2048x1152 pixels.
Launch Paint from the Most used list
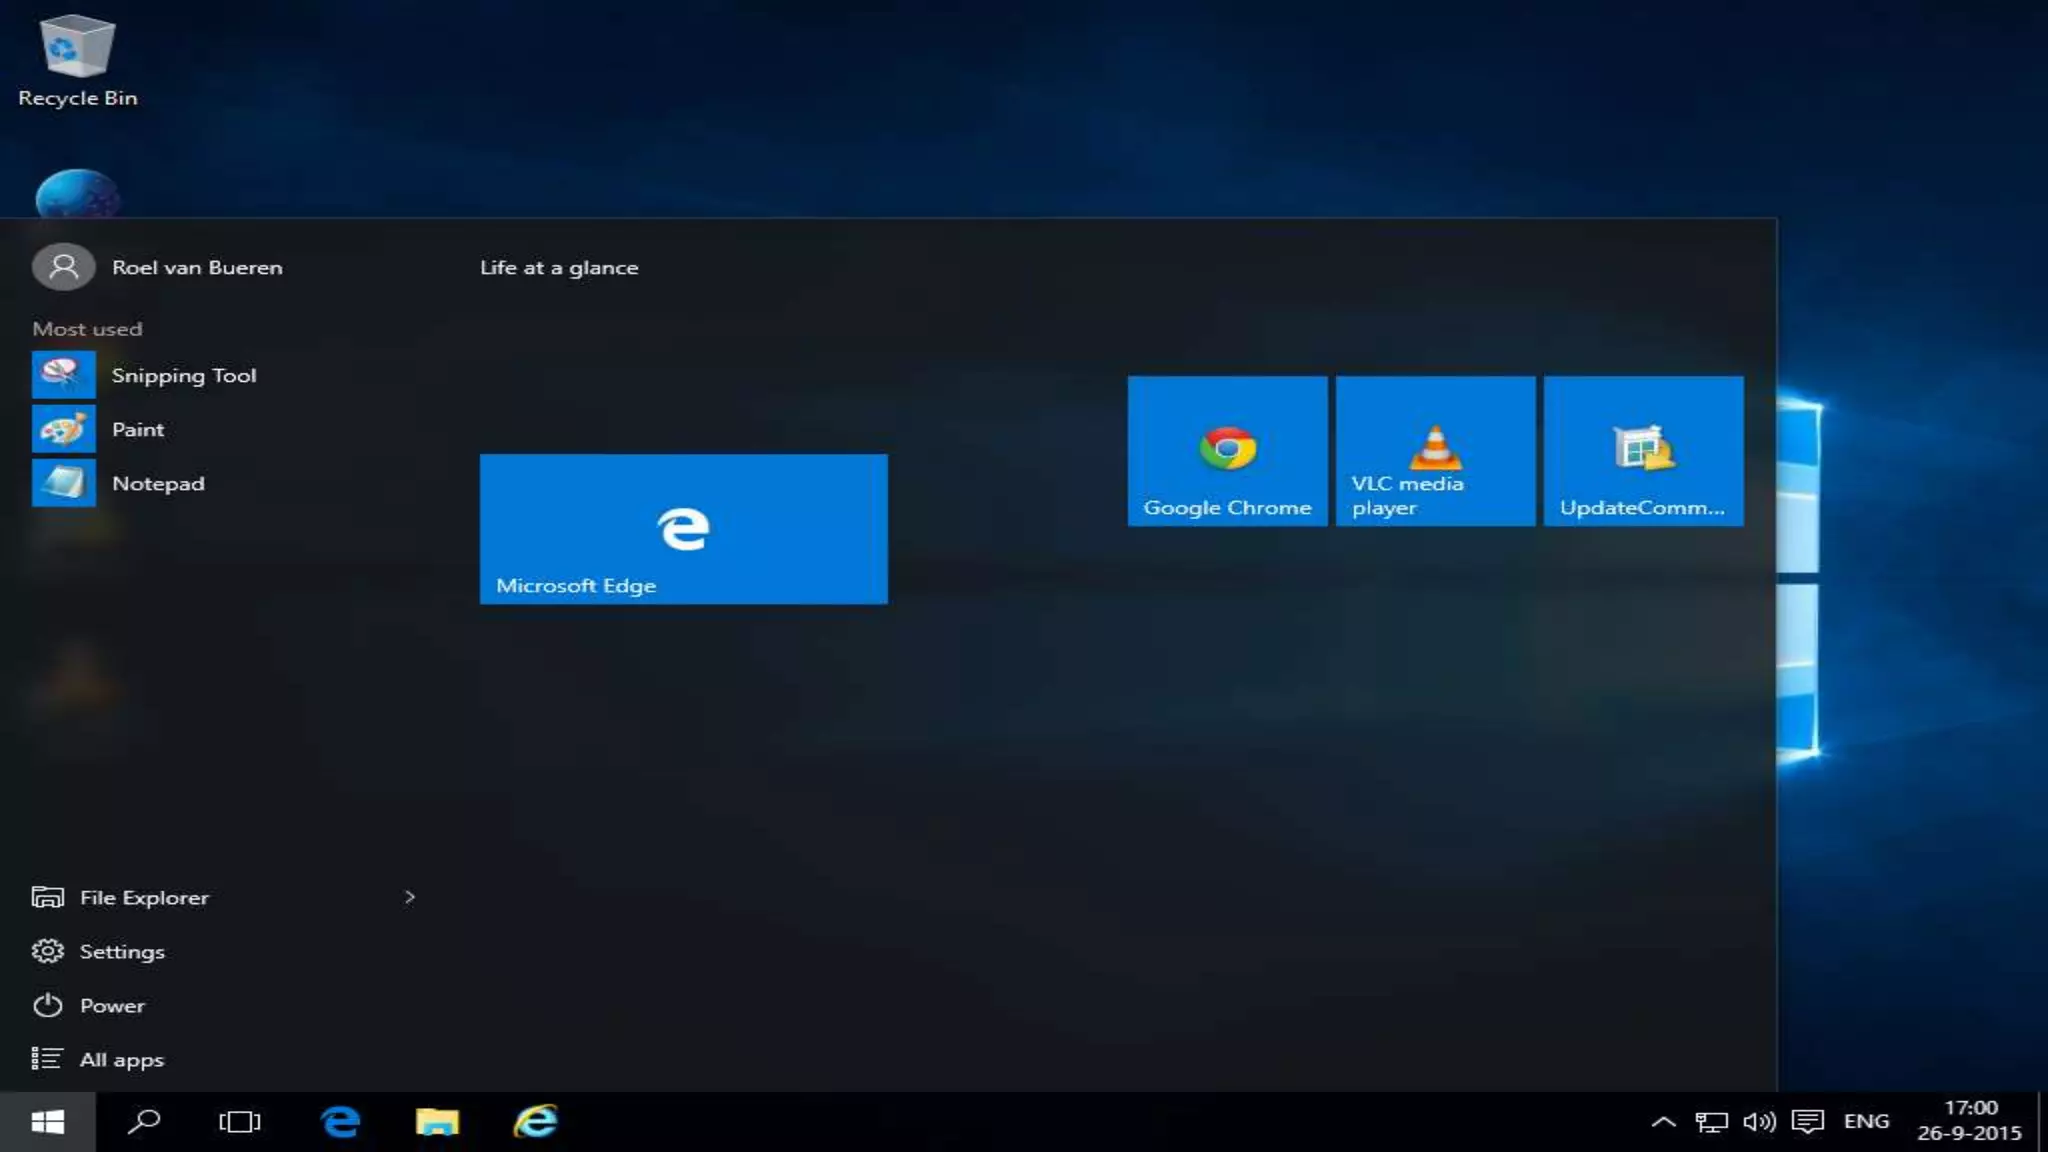[225, 429]
